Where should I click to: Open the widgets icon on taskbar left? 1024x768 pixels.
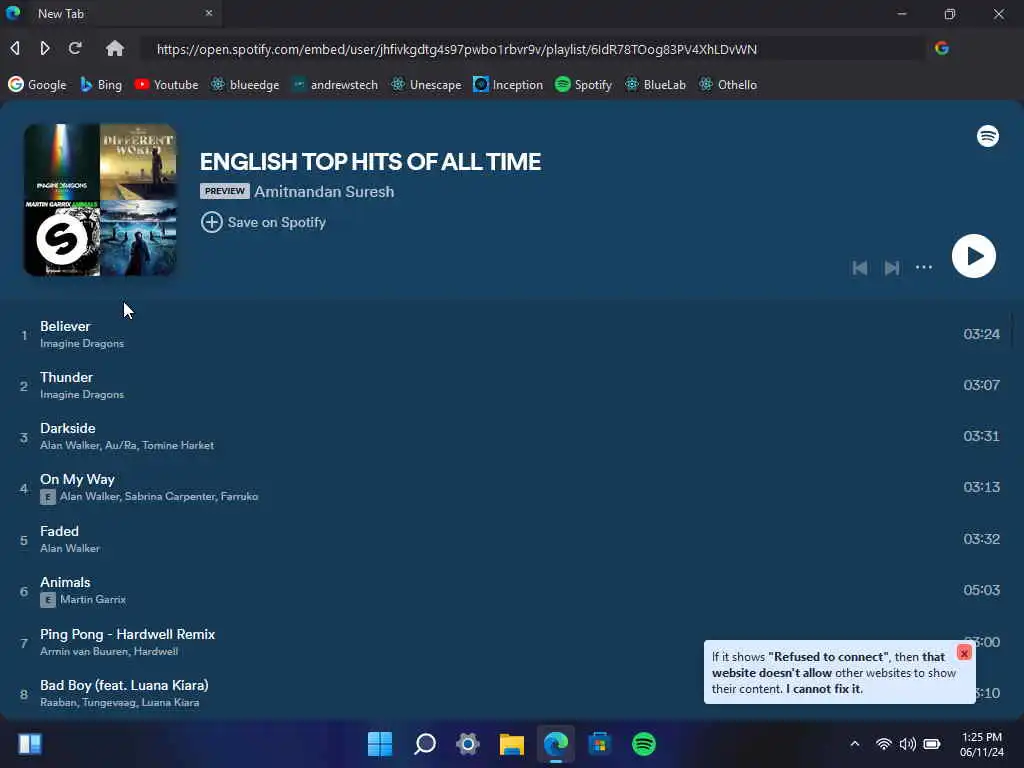30,744
